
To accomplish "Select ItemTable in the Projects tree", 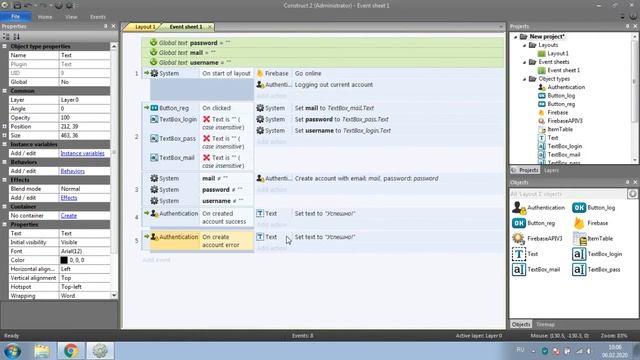I will click(560, 129).
